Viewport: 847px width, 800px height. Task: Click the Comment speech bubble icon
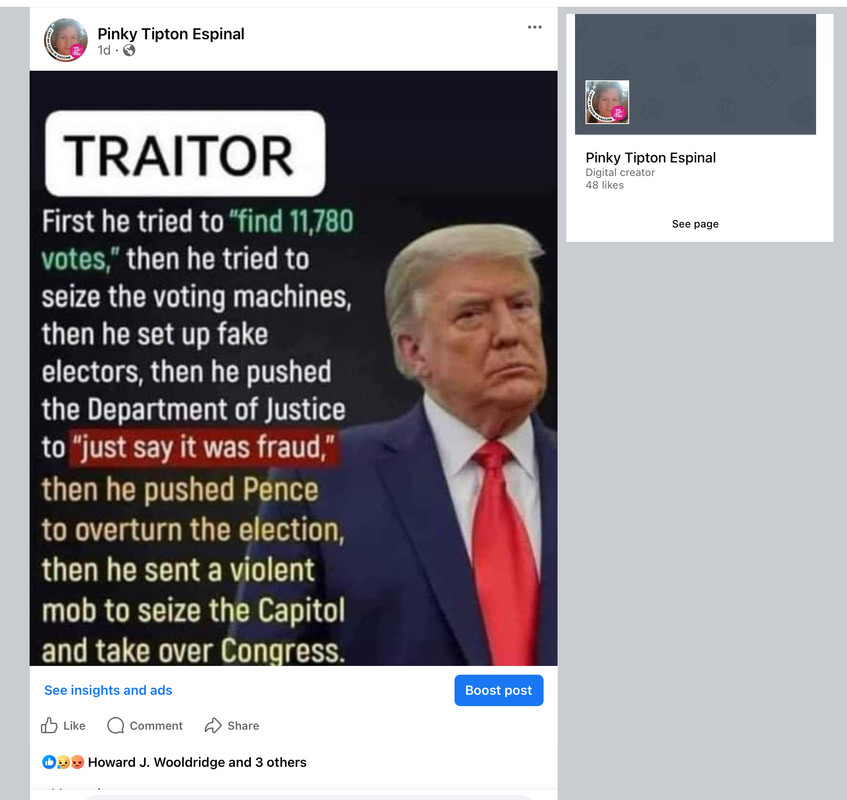(116, 725)
